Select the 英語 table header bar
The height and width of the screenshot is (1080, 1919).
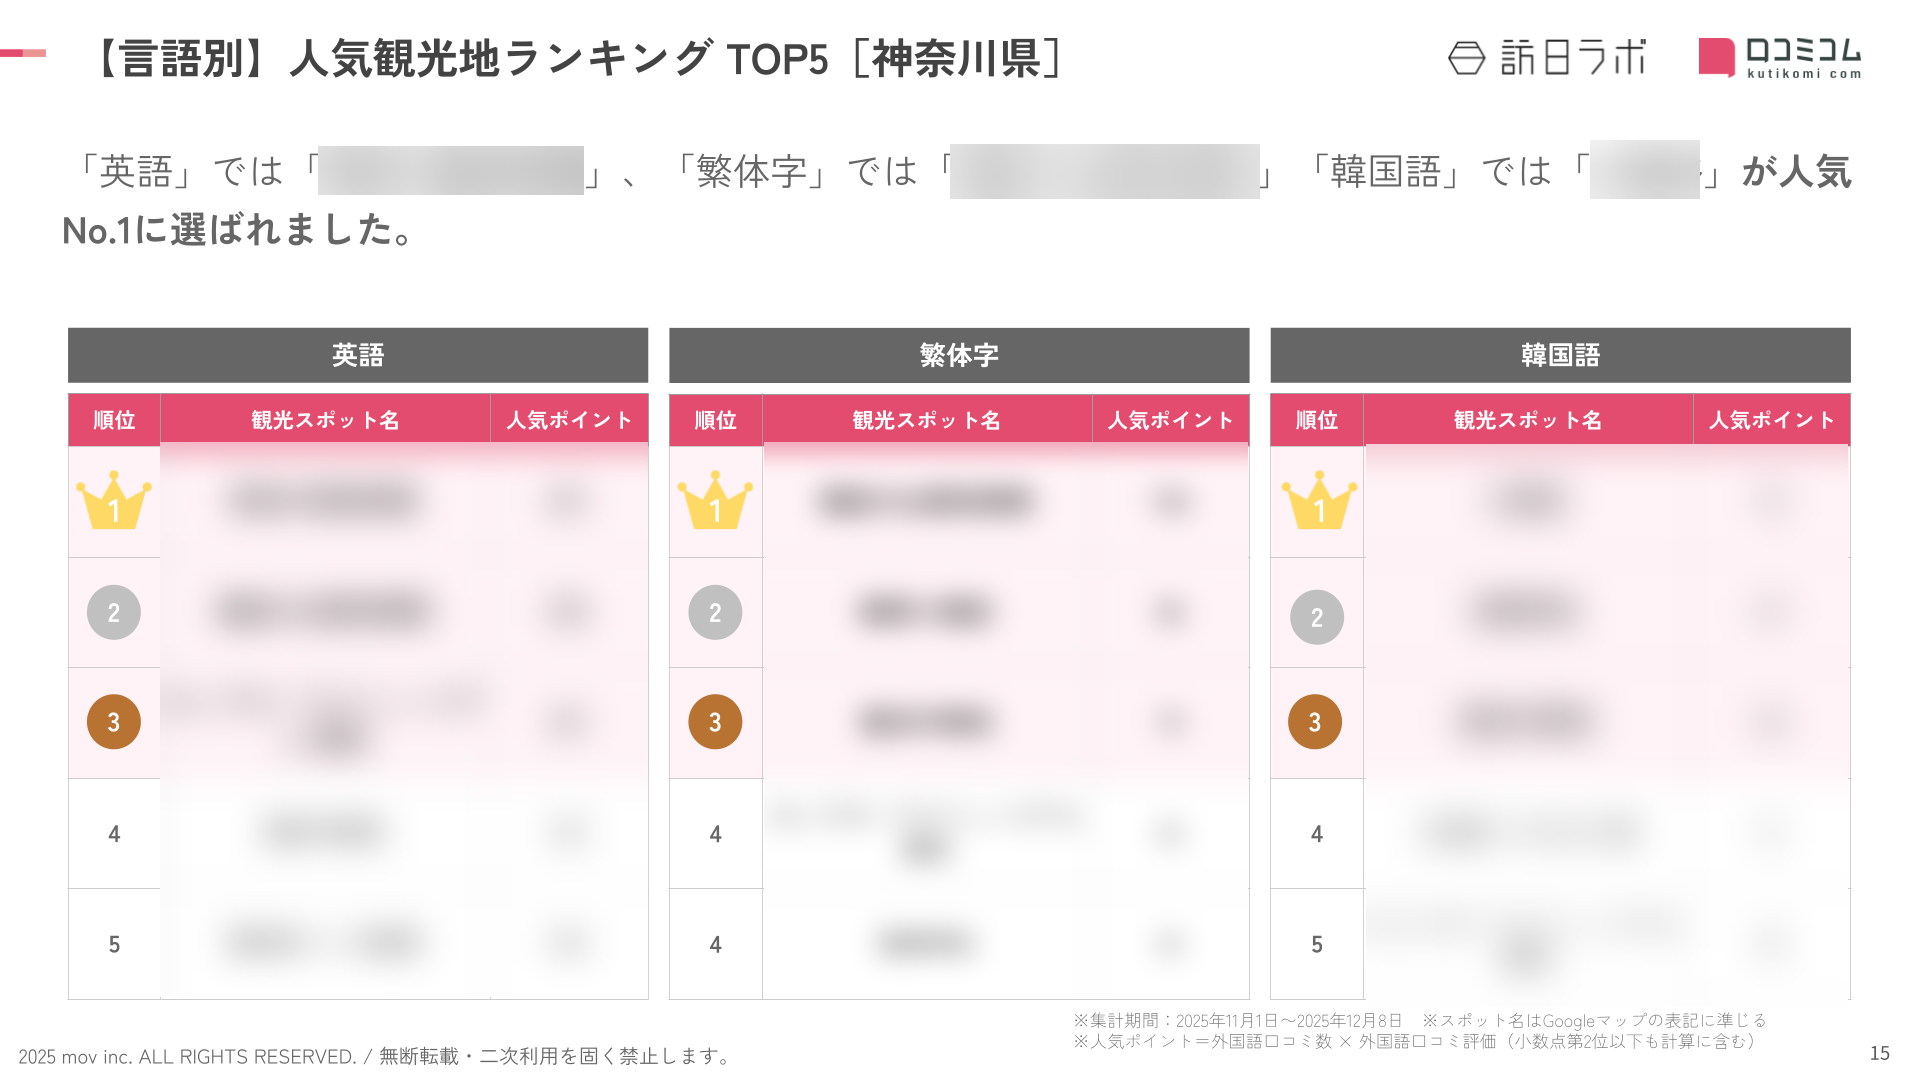358,355
